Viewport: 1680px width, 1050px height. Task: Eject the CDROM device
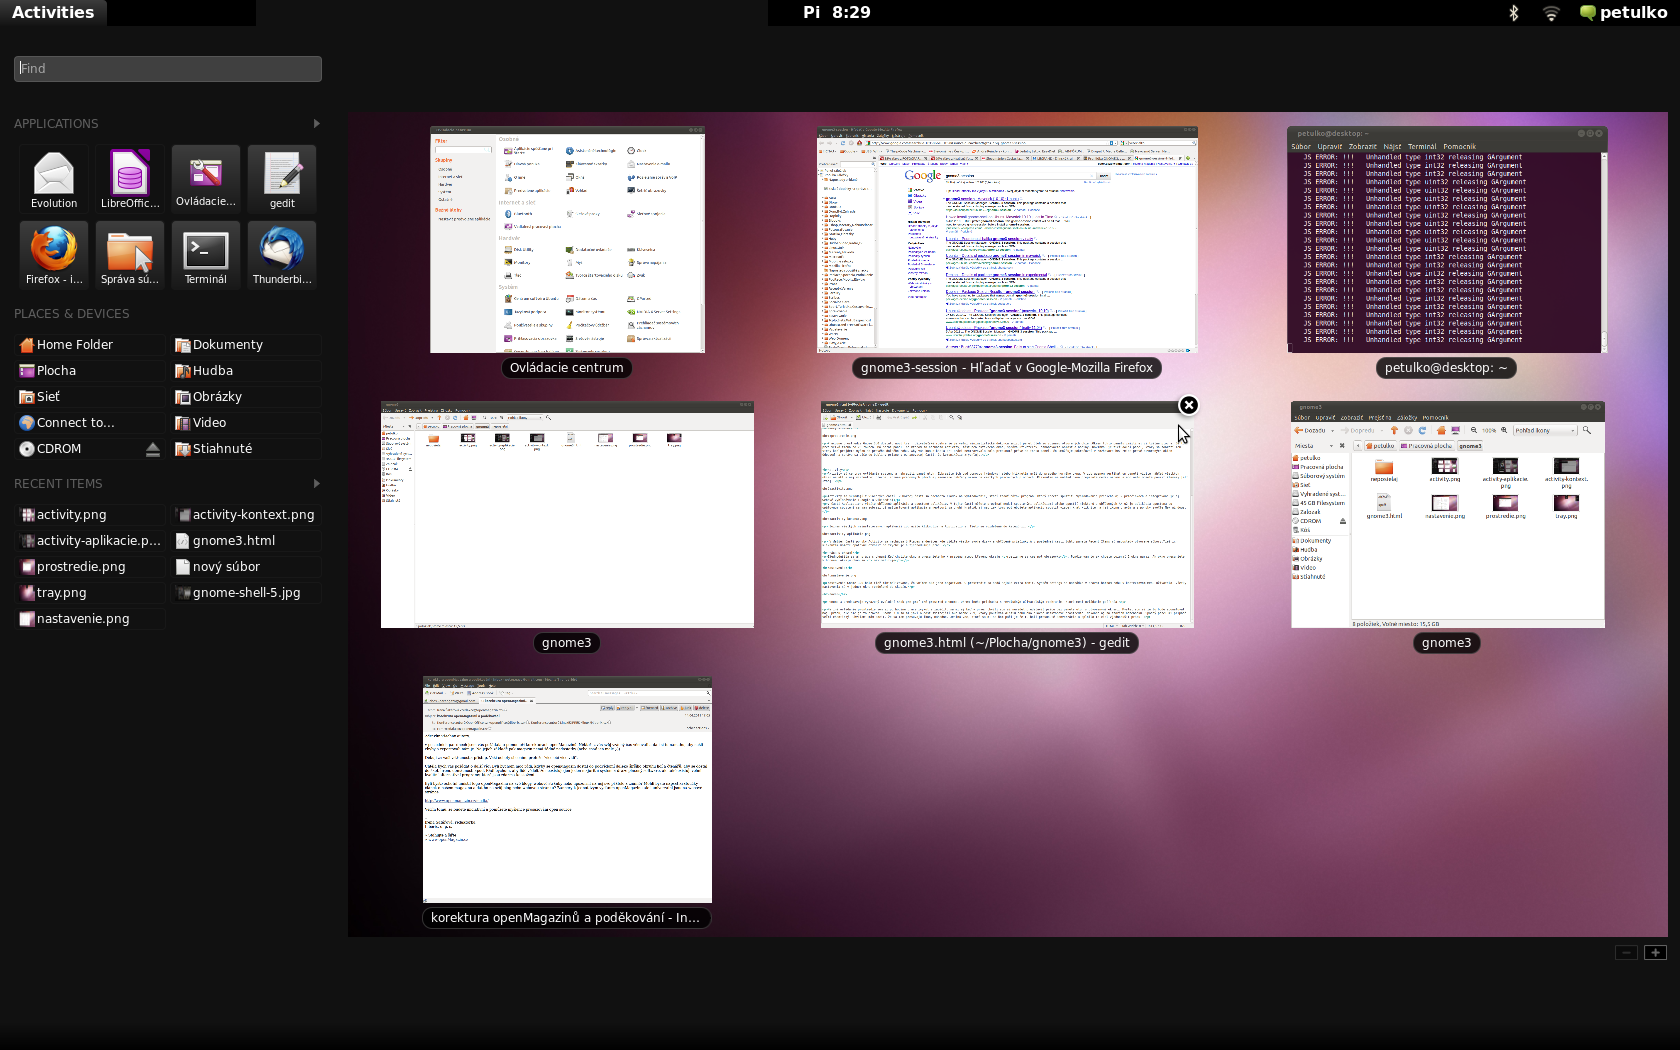click(x=153, y=449)
